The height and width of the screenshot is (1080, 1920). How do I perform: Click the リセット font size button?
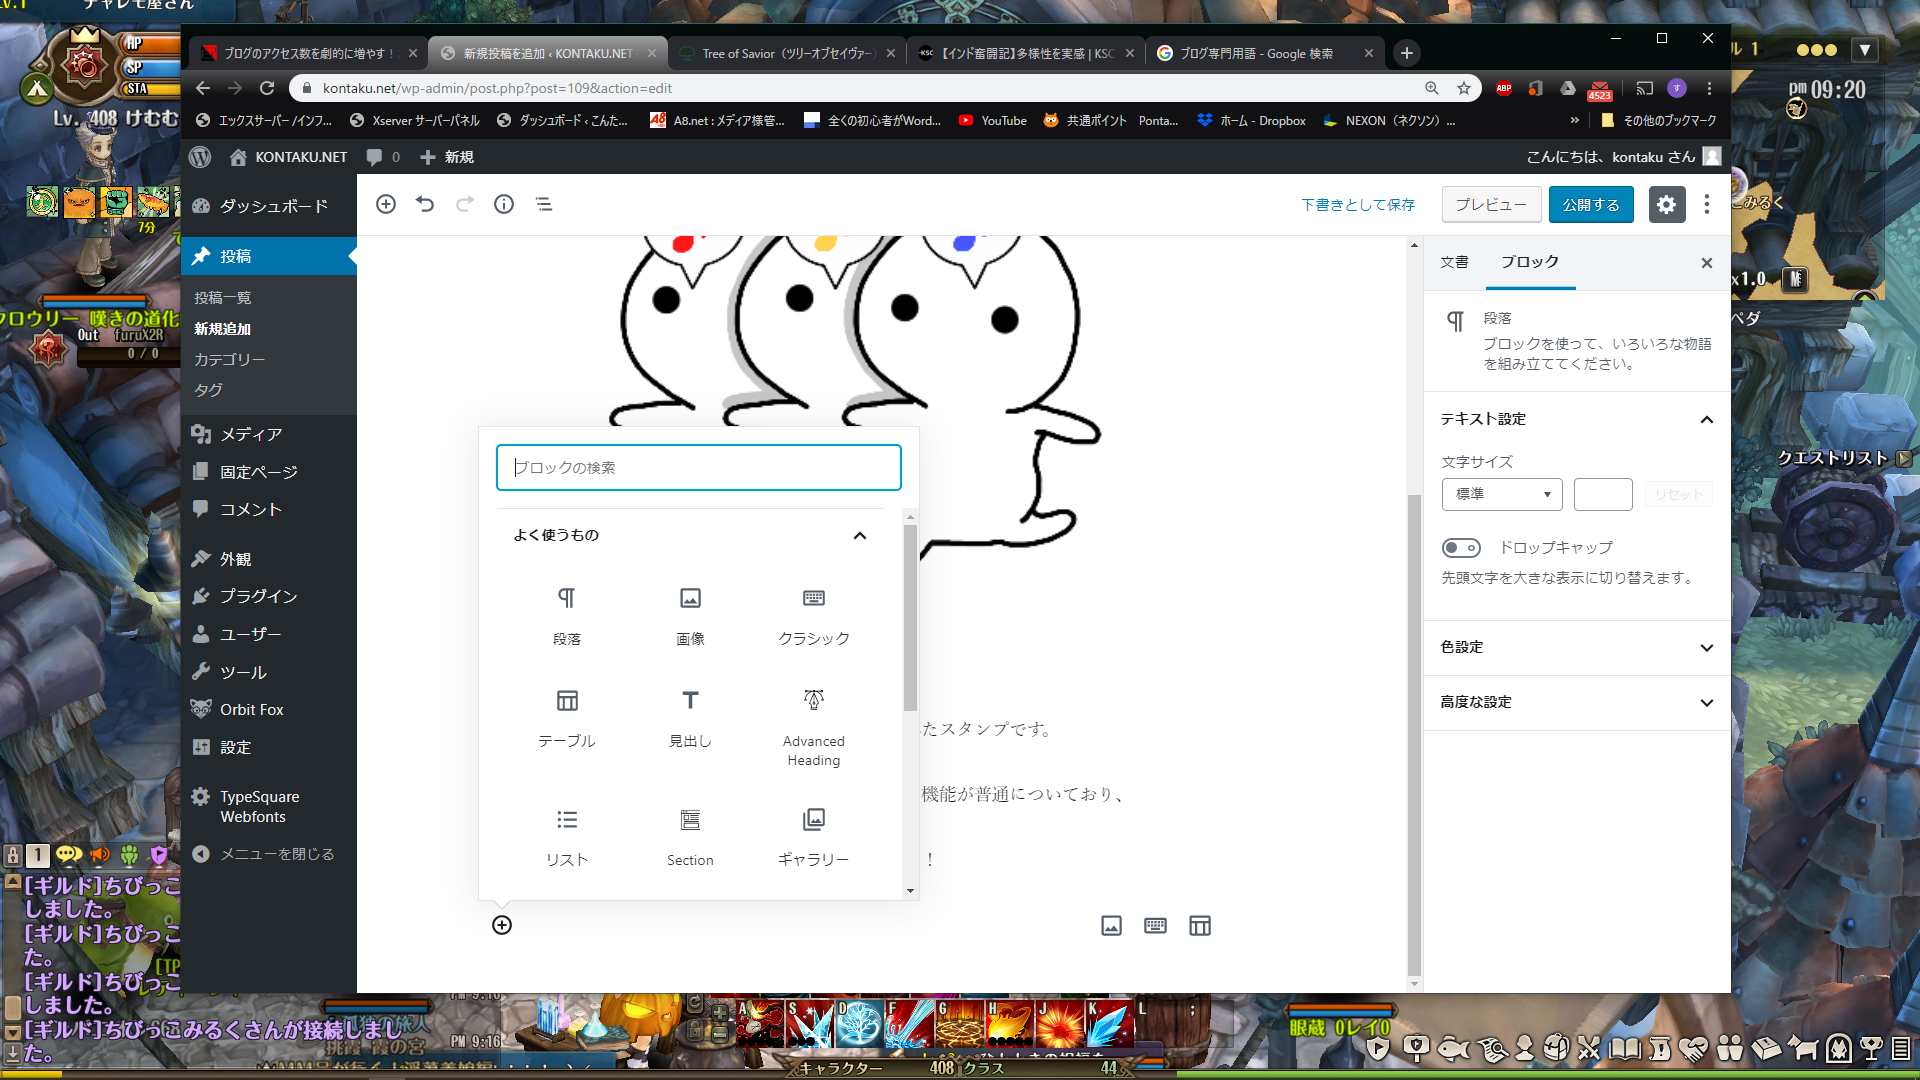coord(1679,494)
